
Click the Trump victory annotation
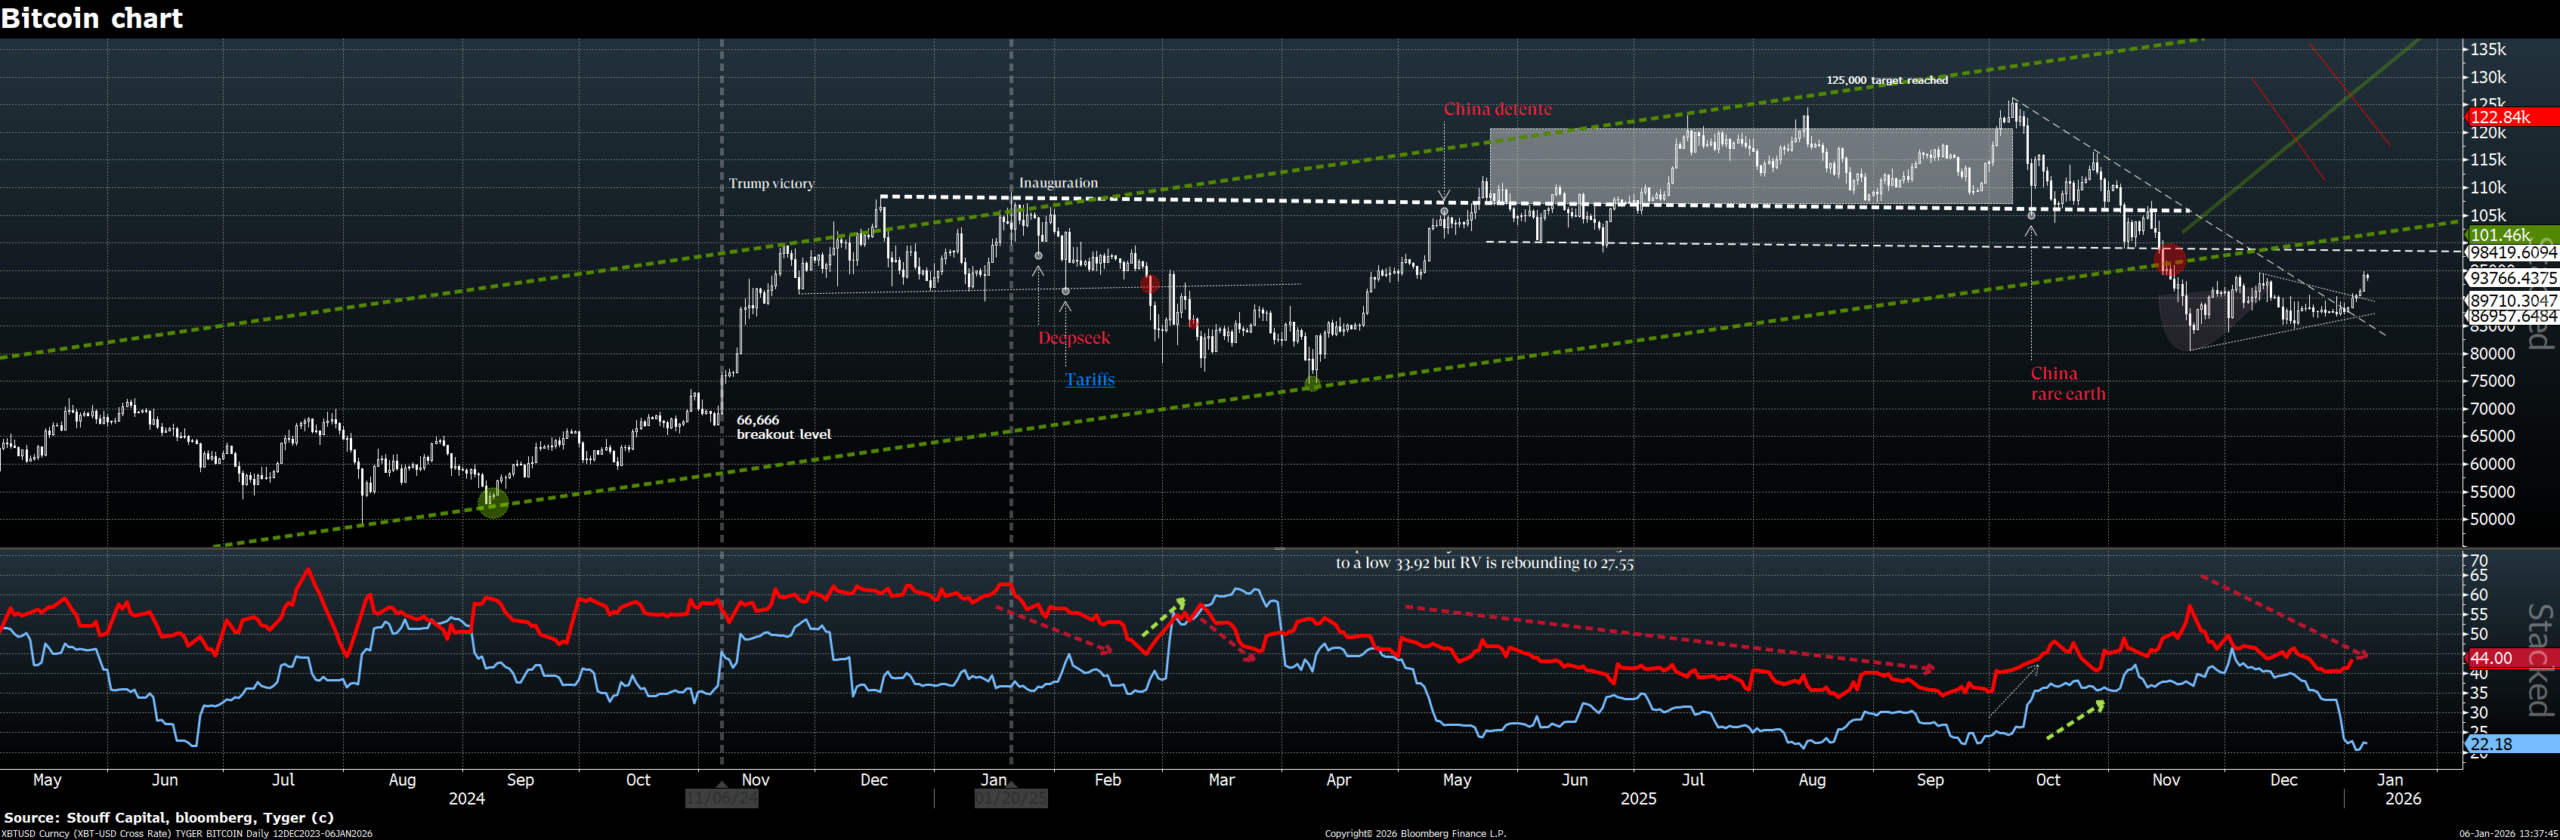[x=771, y=184]
